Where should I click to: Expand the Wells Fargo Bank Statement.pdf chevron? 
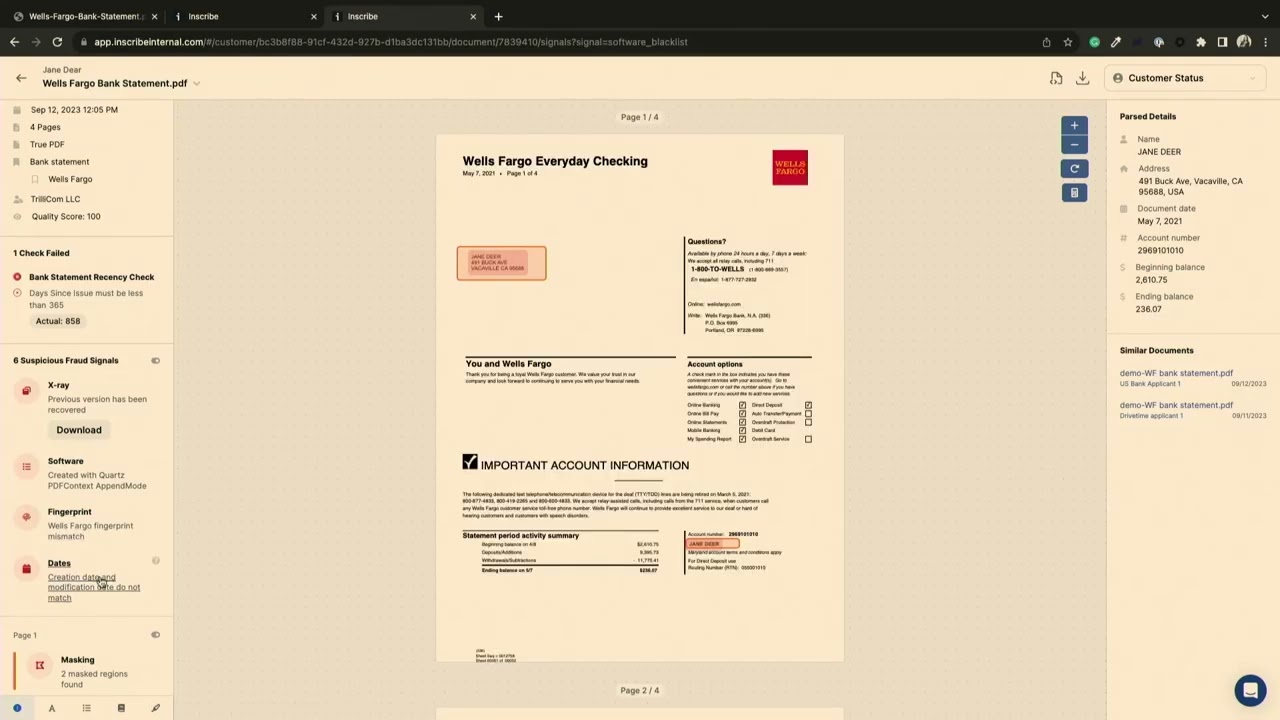(196, 83)
